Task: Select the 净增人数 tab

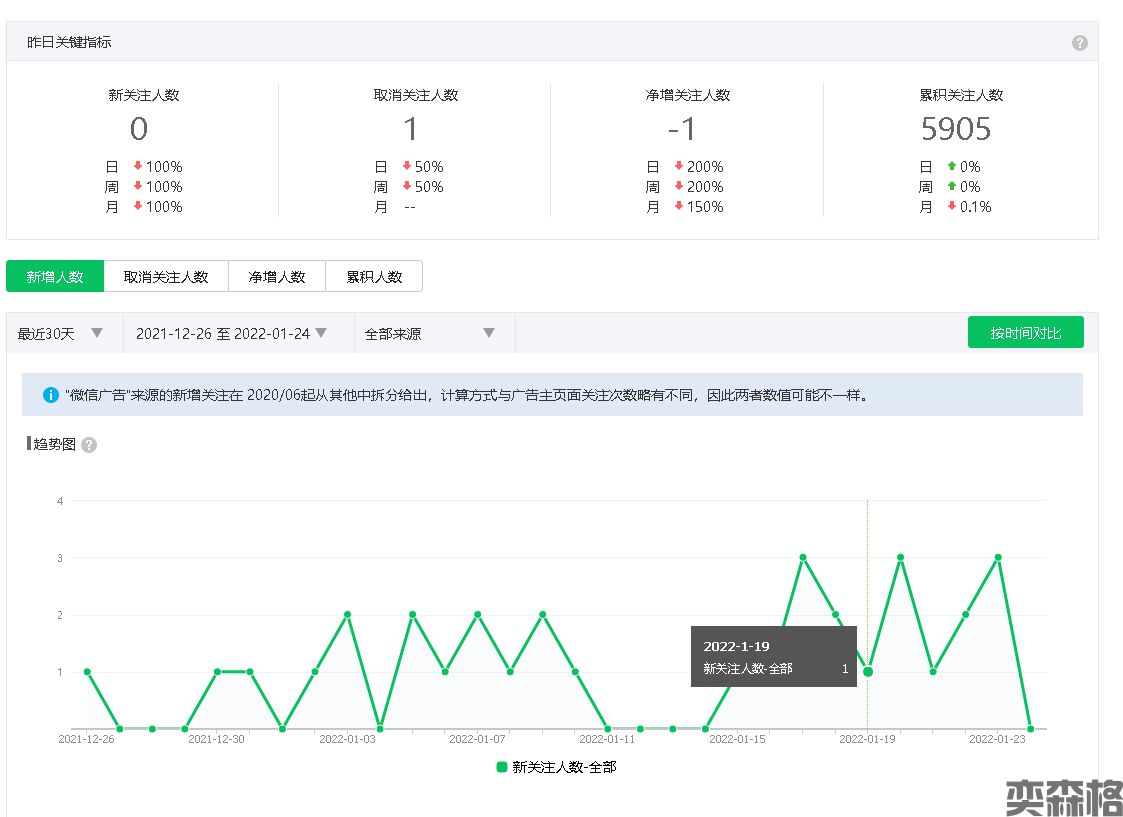Action: pos(277,277)
